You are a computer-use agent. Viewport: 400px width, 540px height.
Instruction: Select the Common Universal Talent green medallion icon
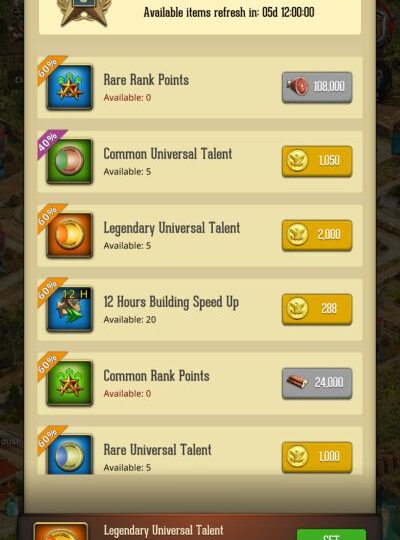click(x=70, y=161)
